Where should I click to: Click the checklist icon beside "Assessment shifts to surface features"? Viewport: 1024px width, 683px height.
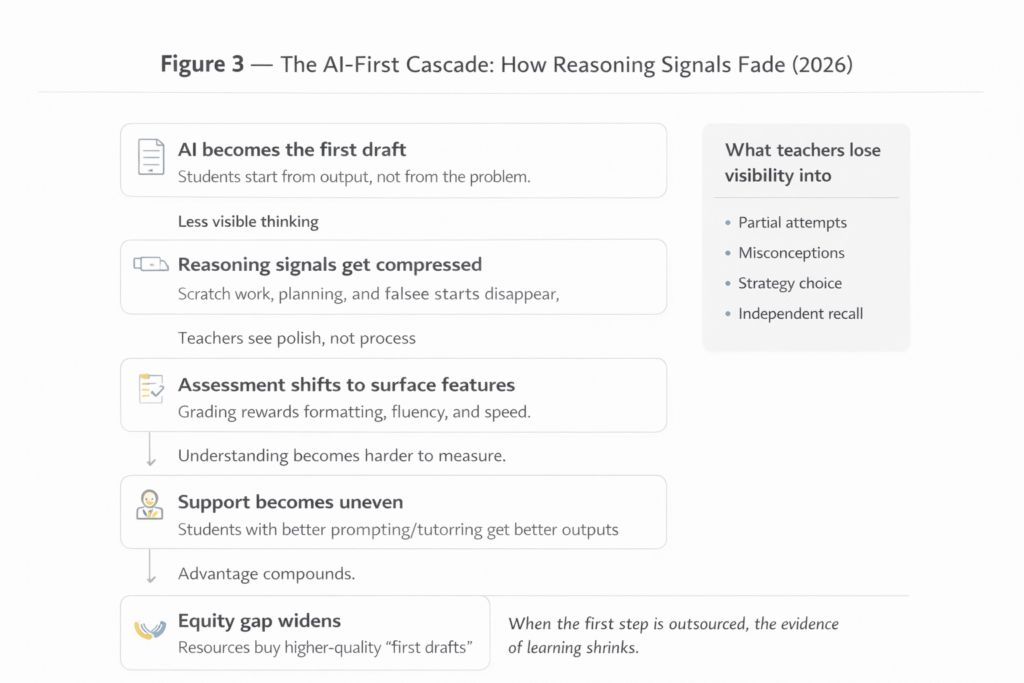[x=150, y=389]
